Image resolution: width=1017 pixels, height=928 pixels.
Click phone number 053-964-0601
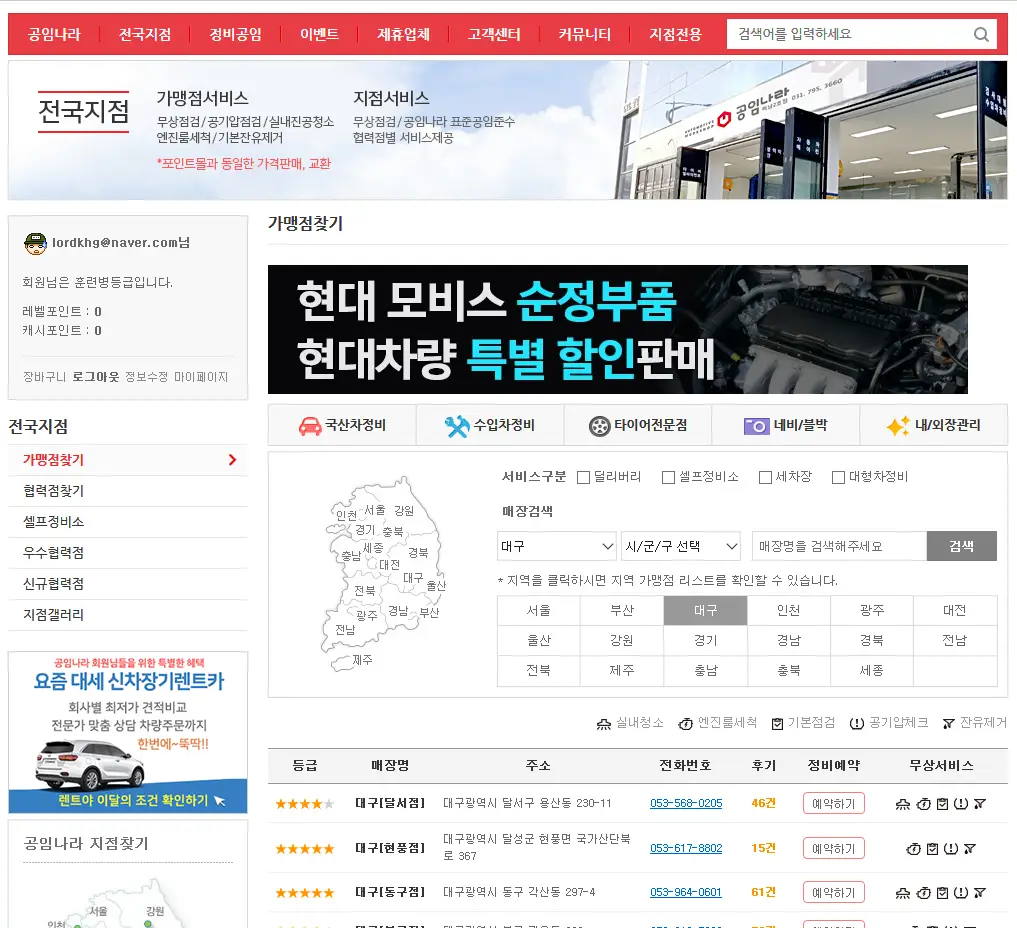(686, 892)
